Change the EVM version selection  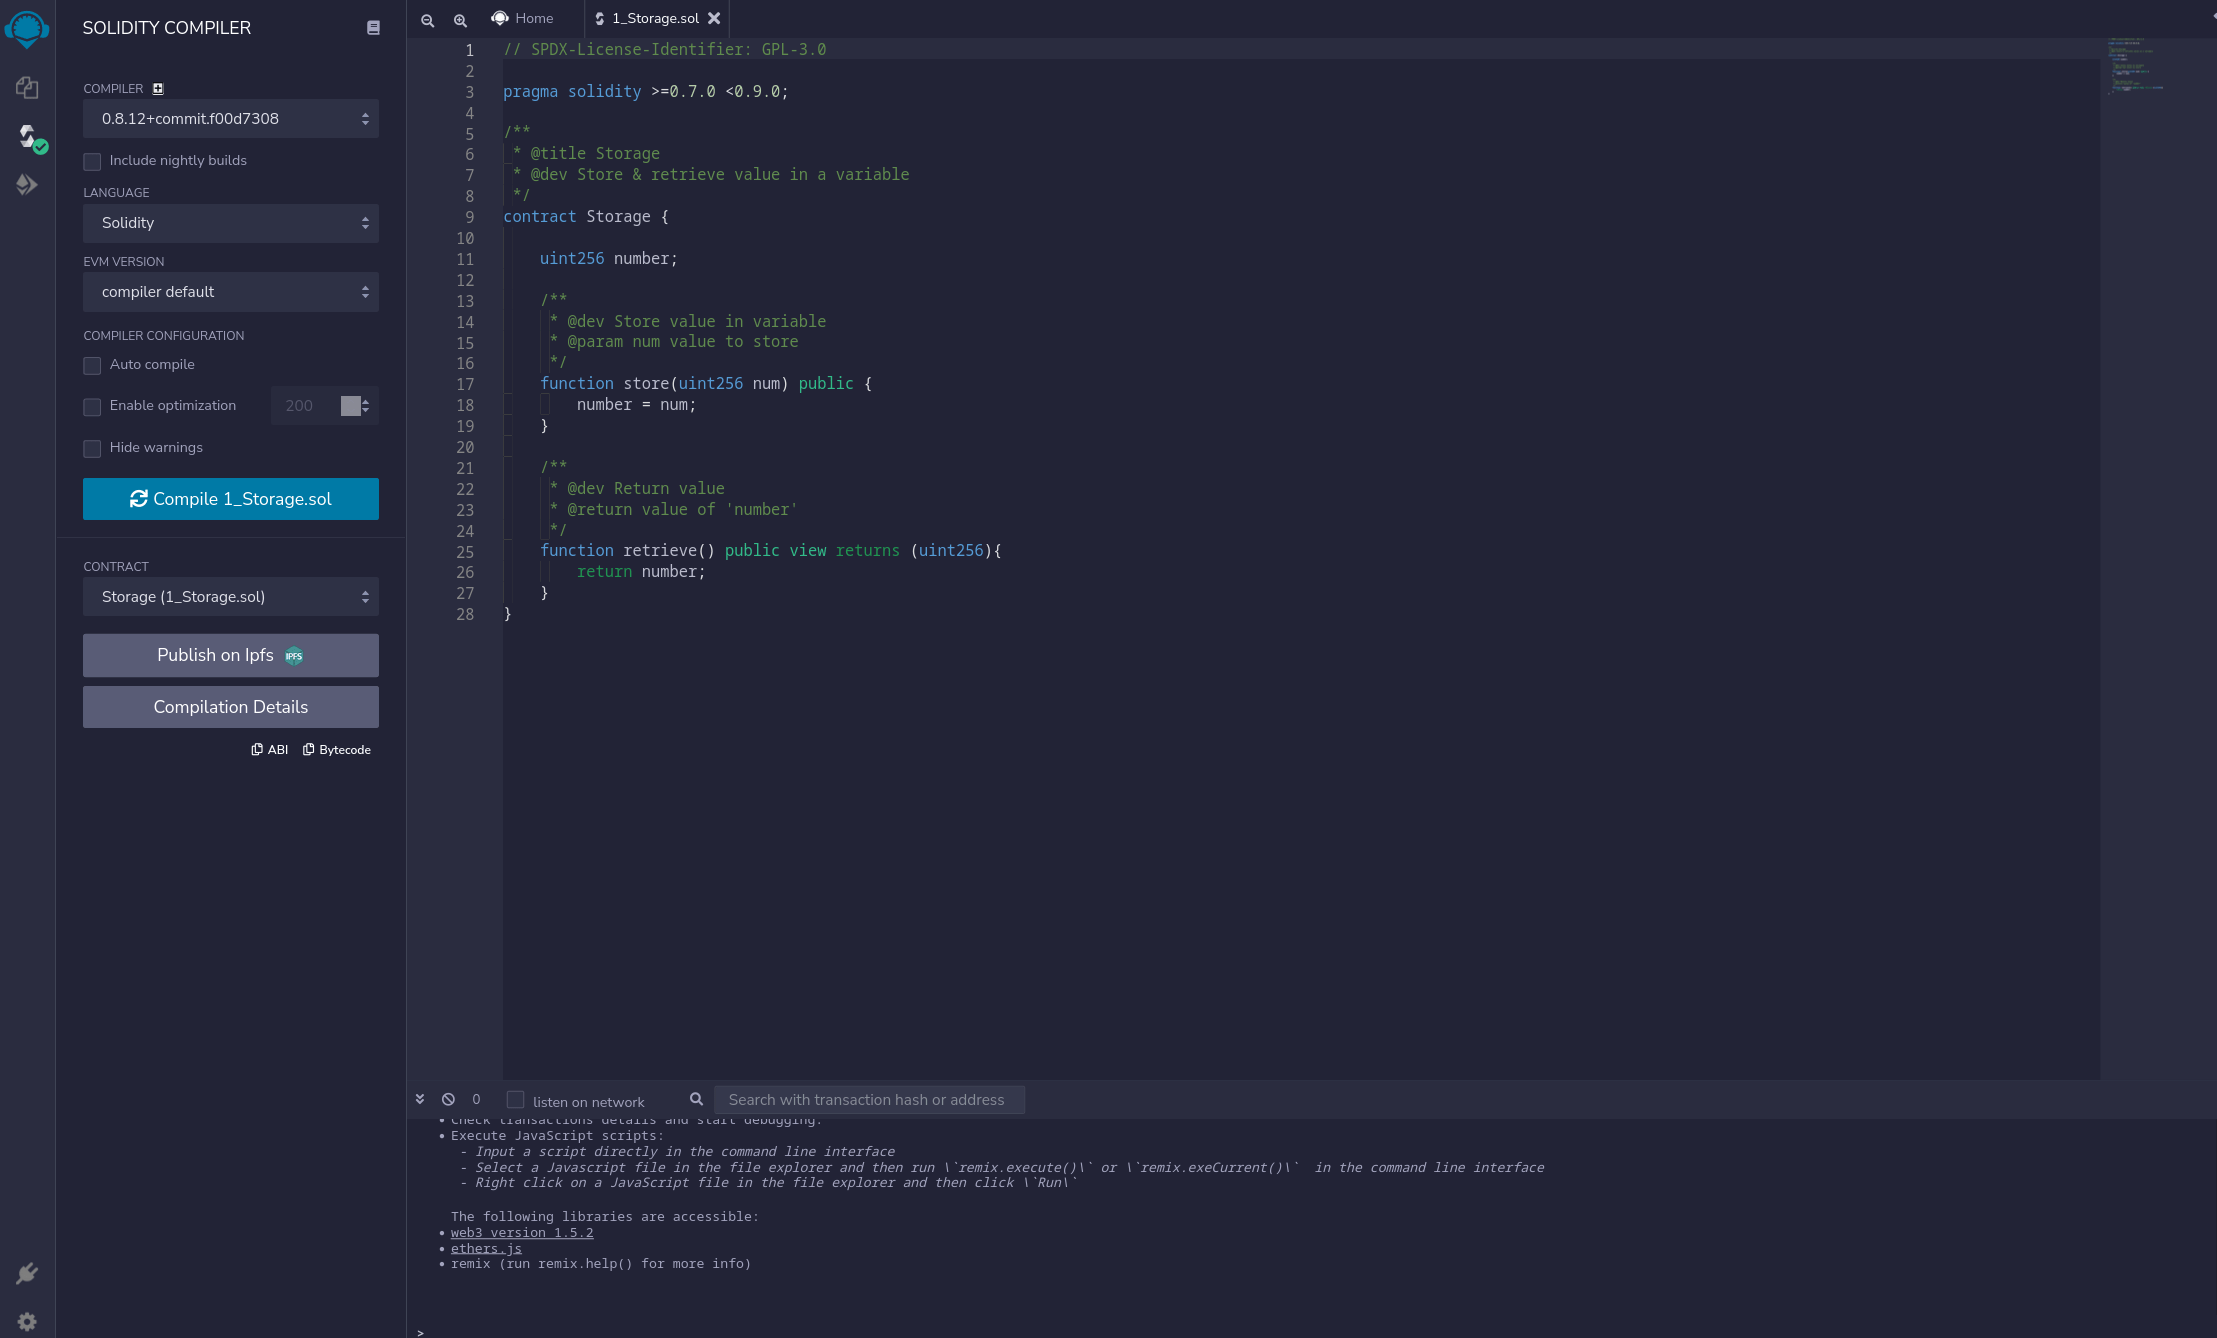click(230, 292)
